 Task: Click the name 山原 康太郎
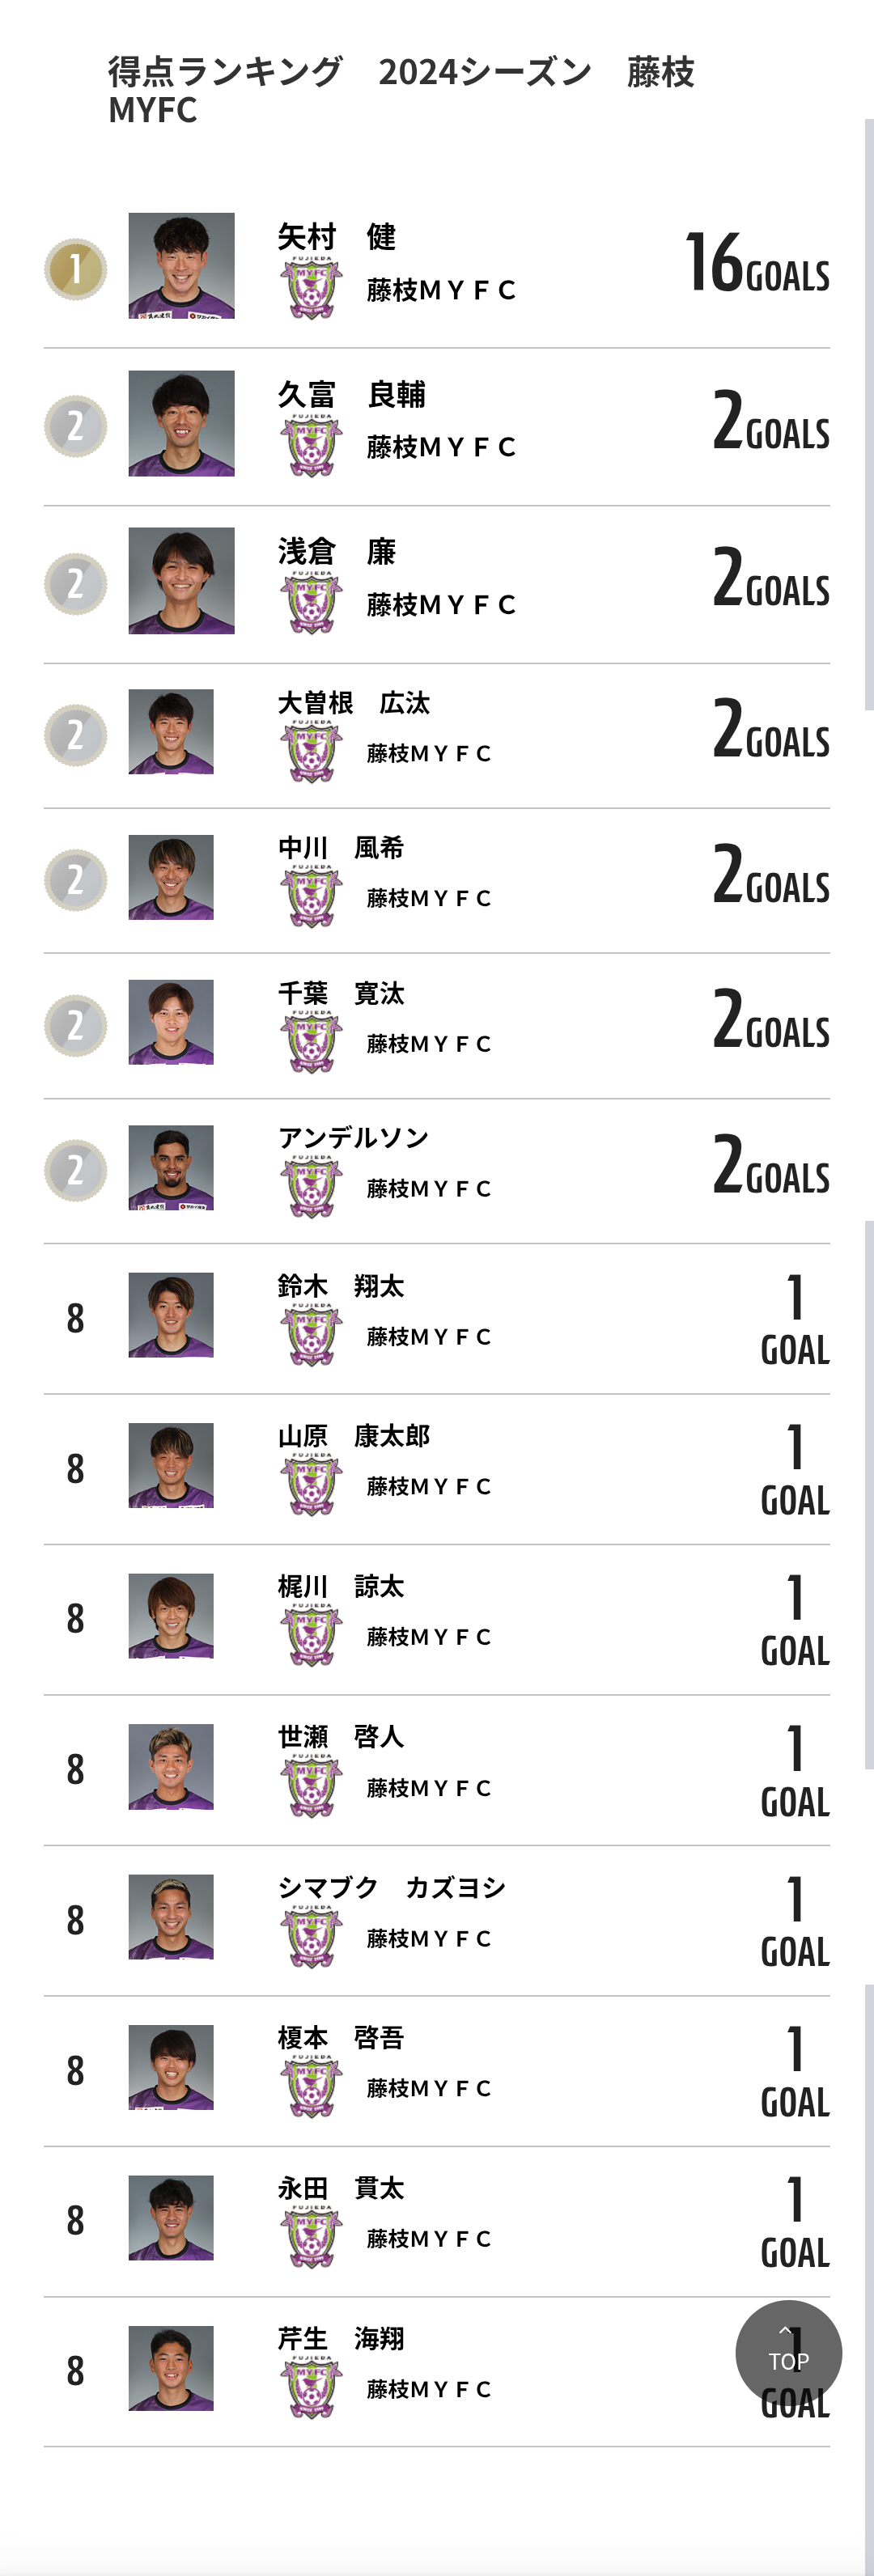[354, 1436]
